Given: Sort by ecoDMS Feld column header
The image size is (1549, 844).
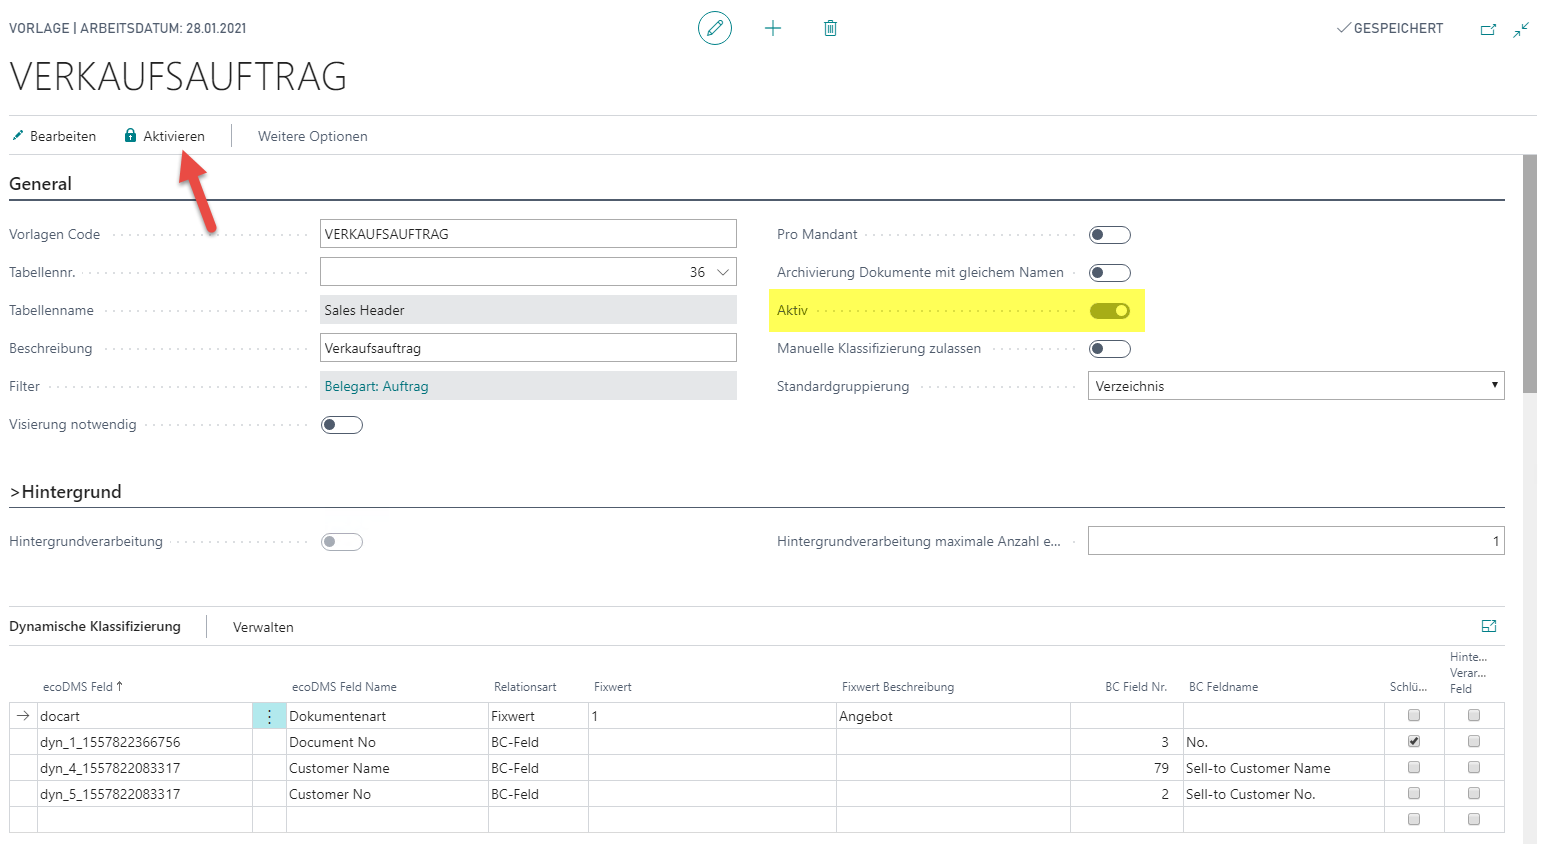Looking at the screenshot, I should [x=83, y=687].
